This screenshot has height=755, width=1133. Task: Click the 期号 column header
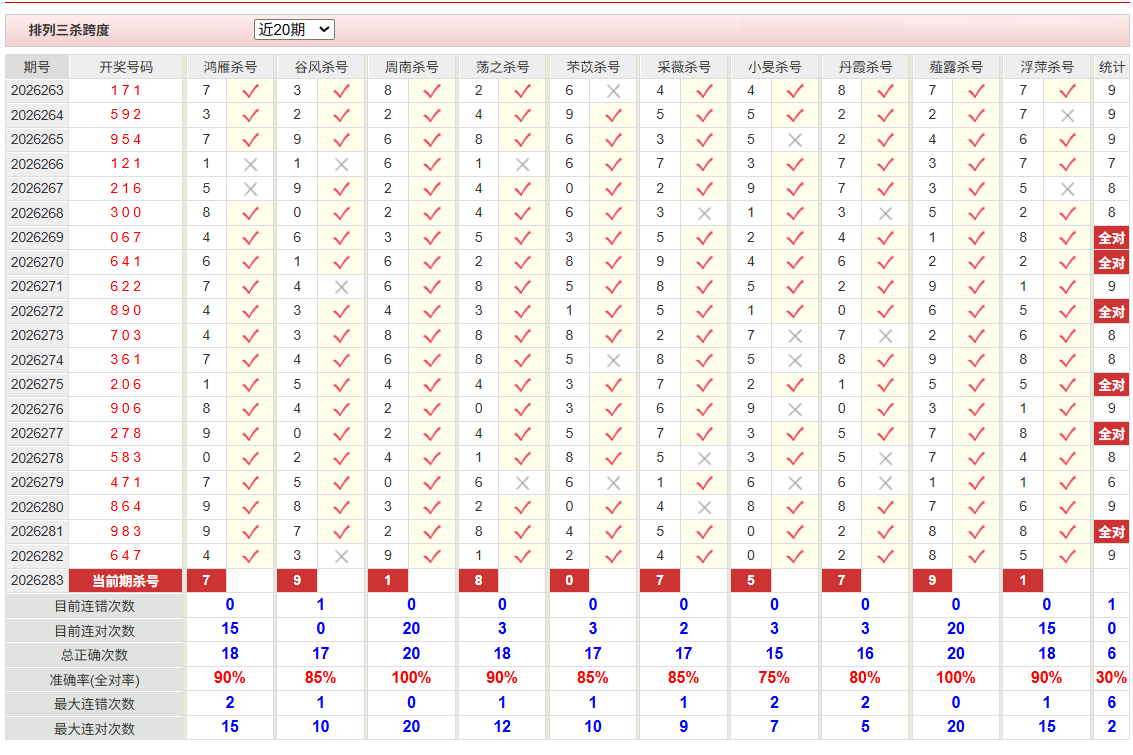point(37,67)
